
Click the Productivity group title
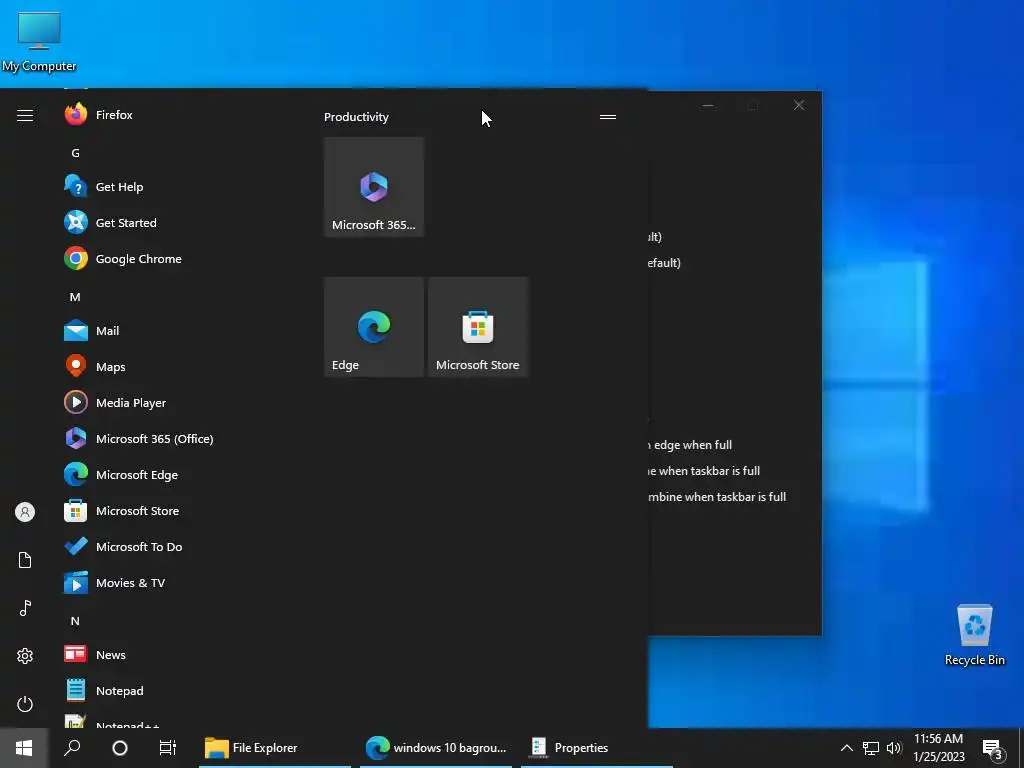coord(356,117)
